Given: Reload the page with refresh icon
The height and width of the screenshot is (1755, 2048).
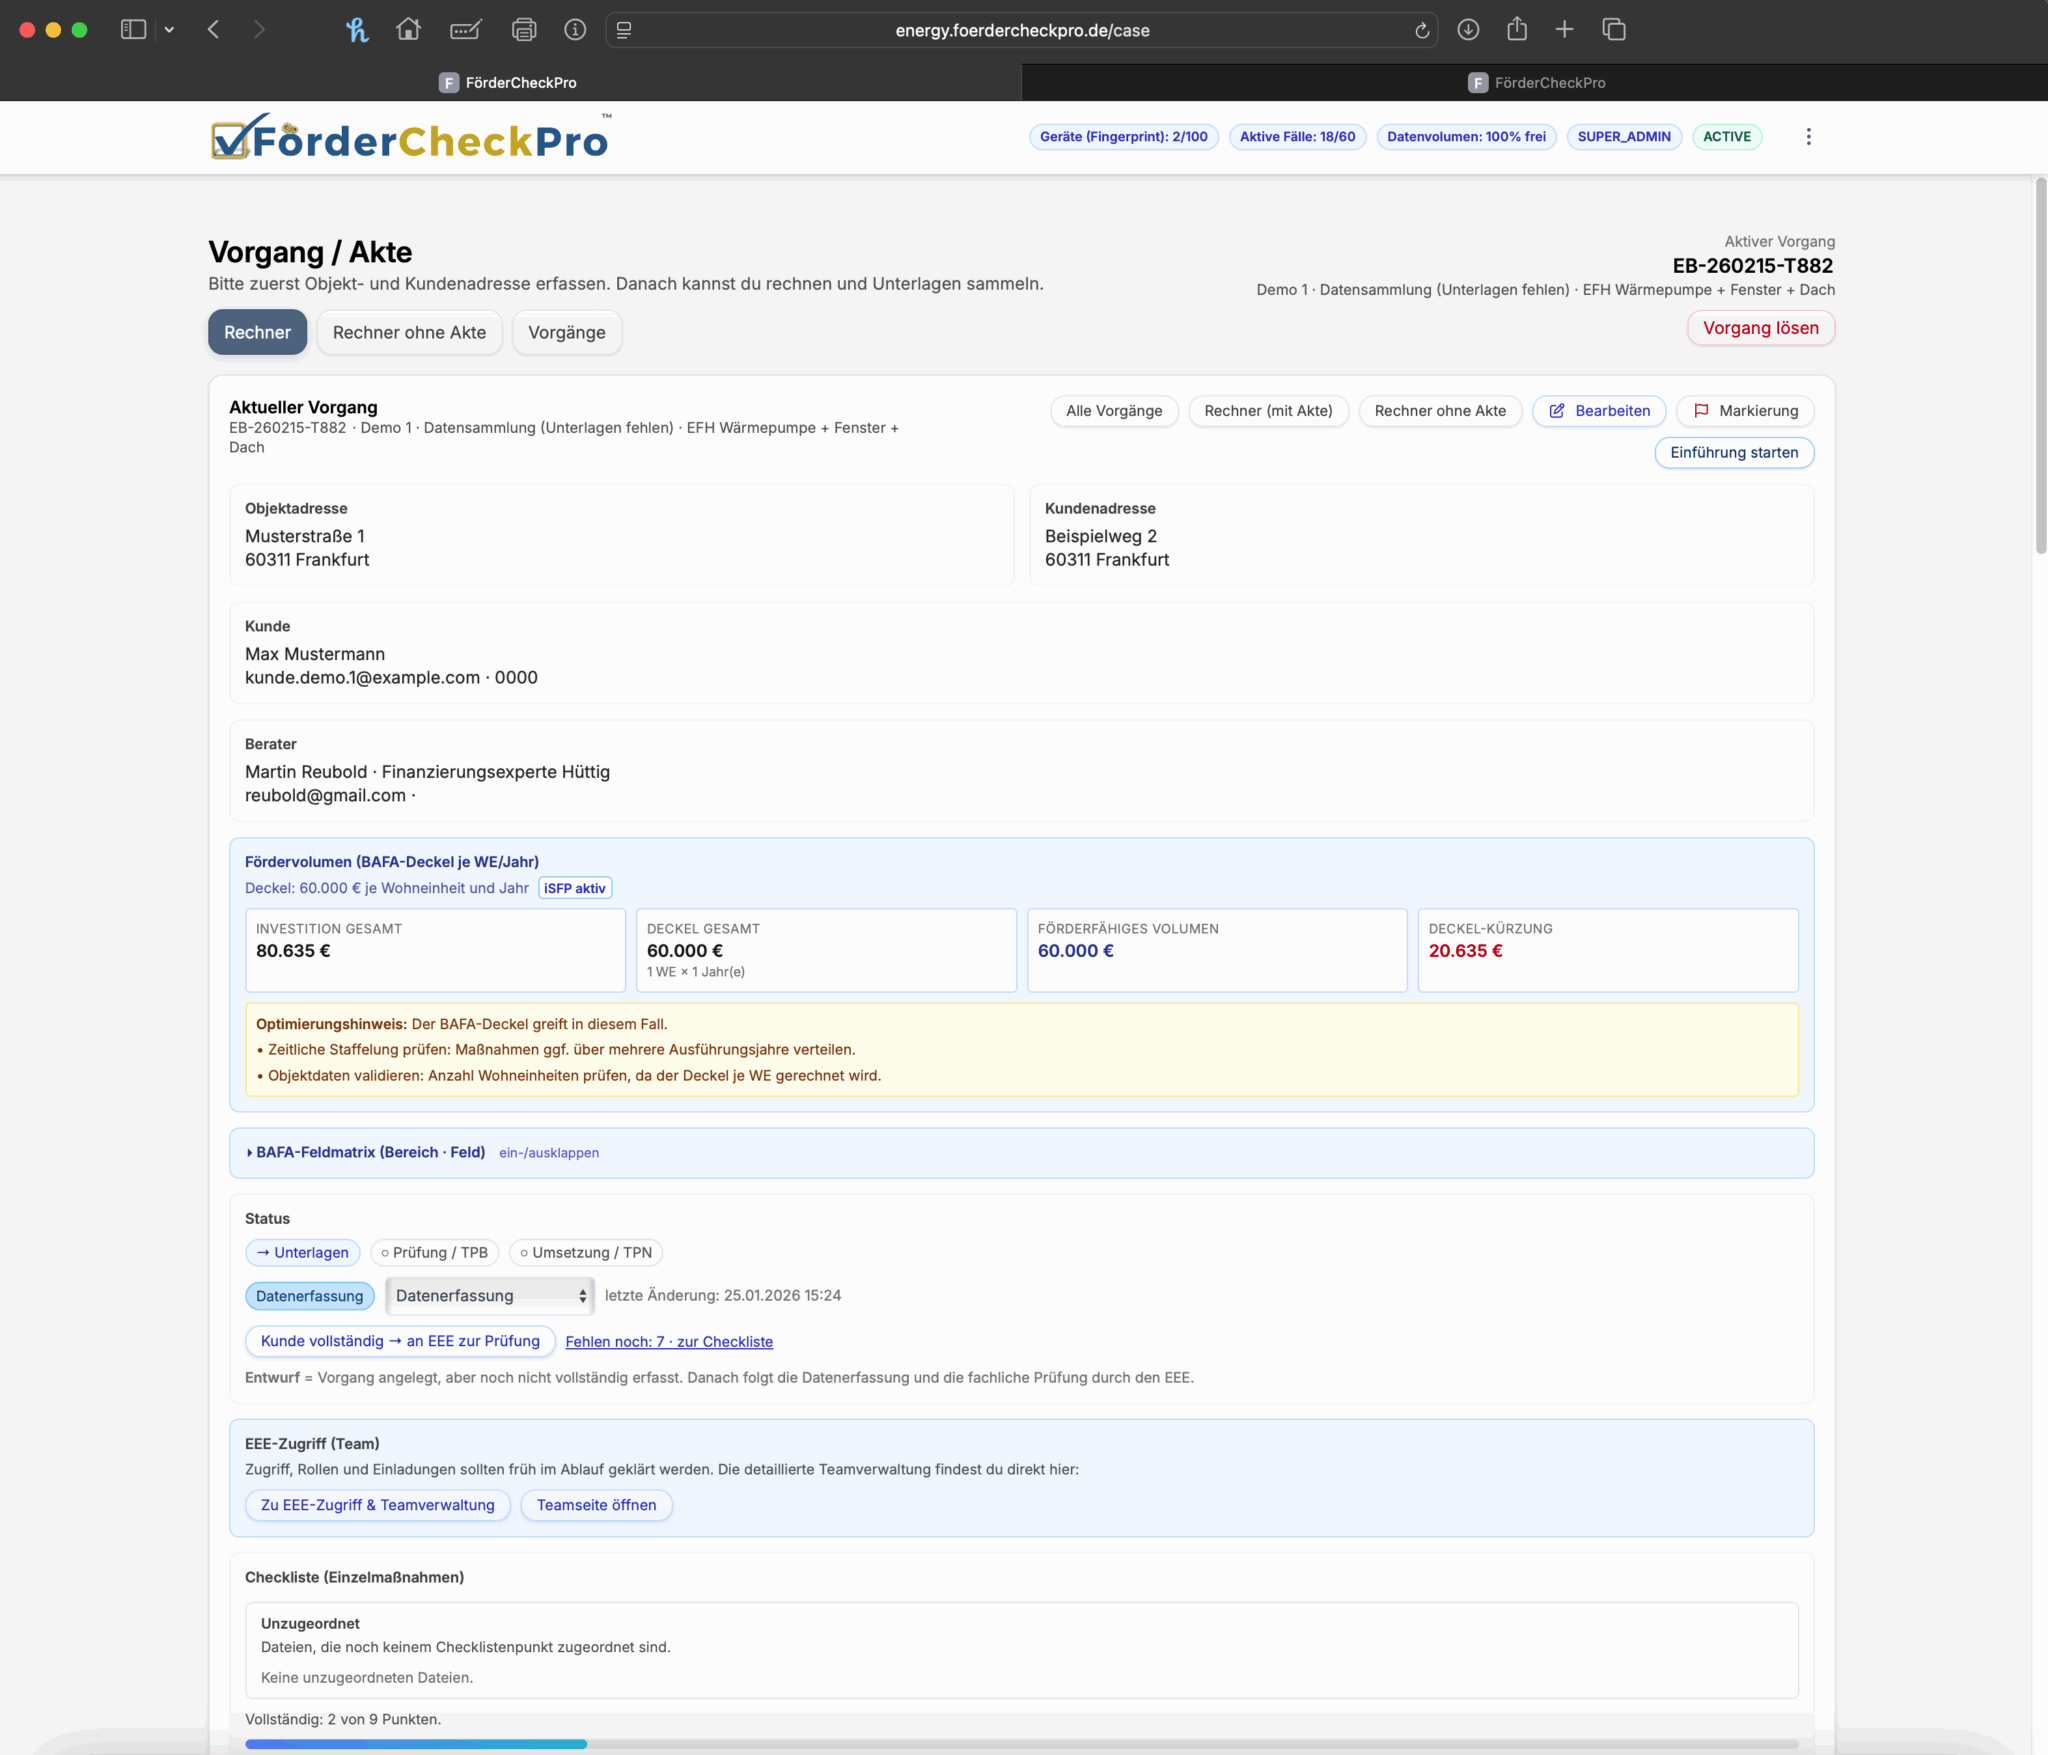Looking at the screenshot, I should click(1421, 30).
